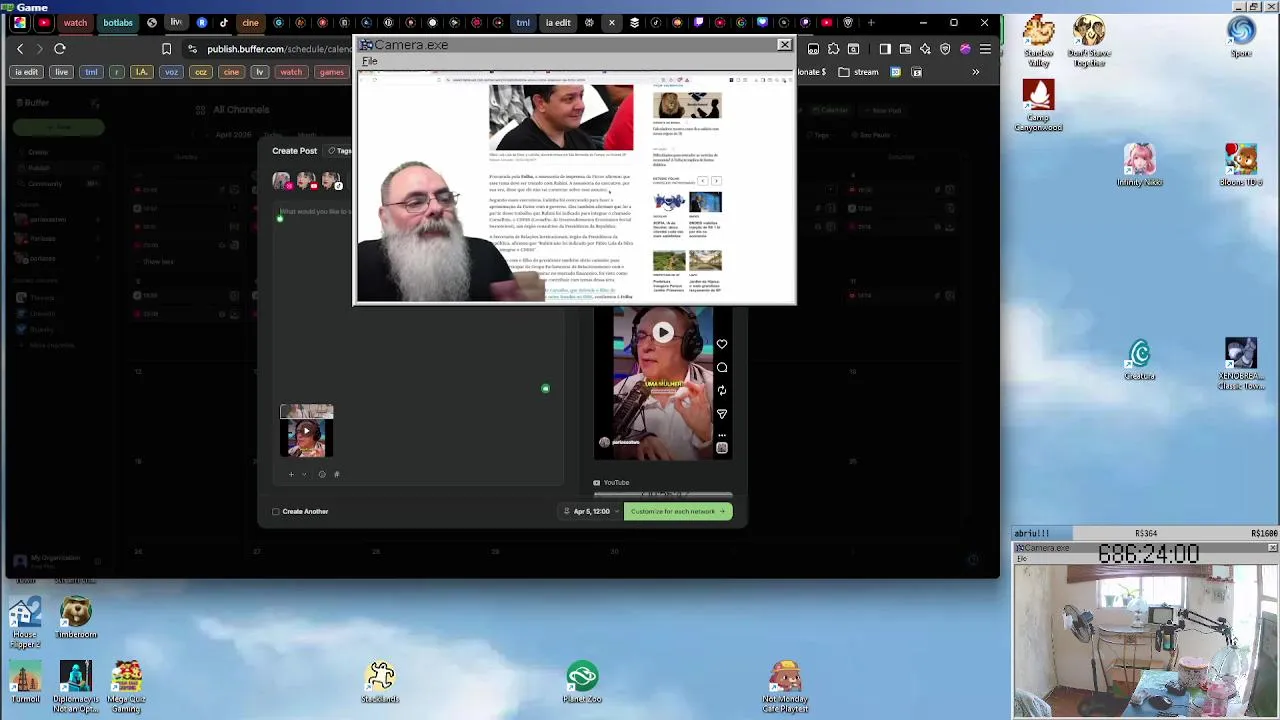Switch to the botlabs browser tab
The width and height of the screenshot is (1280, 720).
(118, 22)
